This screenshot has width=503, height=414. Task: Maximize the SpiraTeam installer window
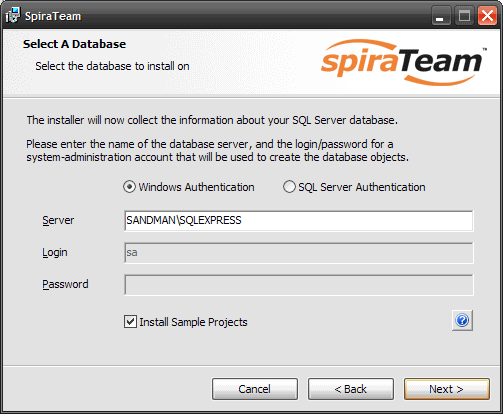[x=464, y=16]
